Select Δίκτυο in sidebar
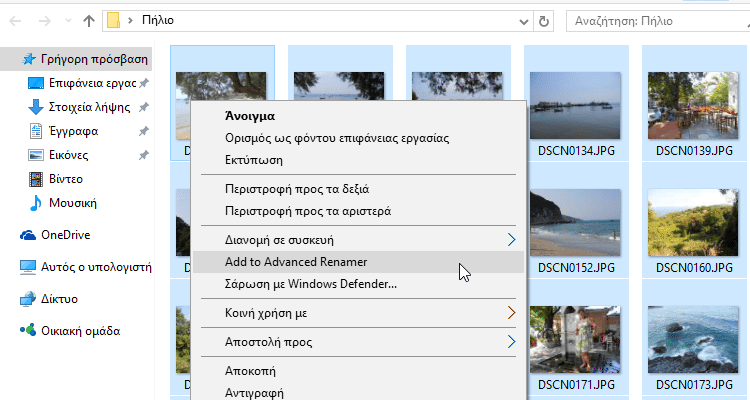Image resolution: width=750 pixels, height=400 pixels. (x=59, y=299)
